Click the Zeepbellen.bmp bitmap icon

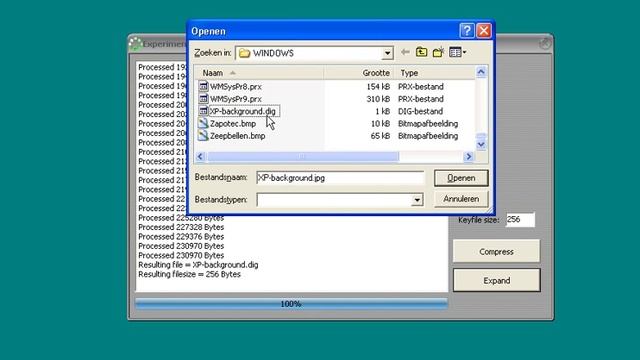point(203,136)
